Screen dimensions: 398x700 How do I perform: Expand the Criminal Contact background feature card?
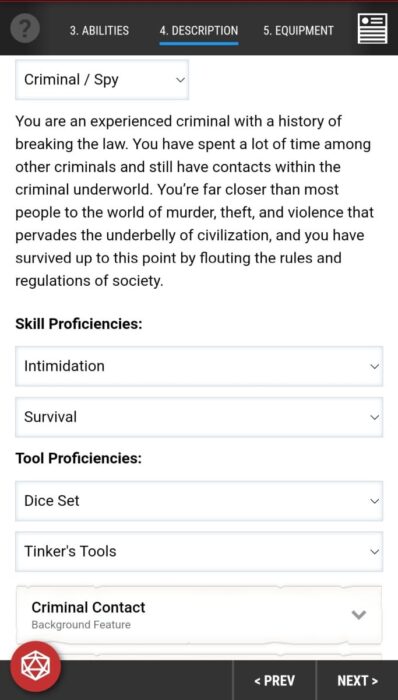point(199,615)
